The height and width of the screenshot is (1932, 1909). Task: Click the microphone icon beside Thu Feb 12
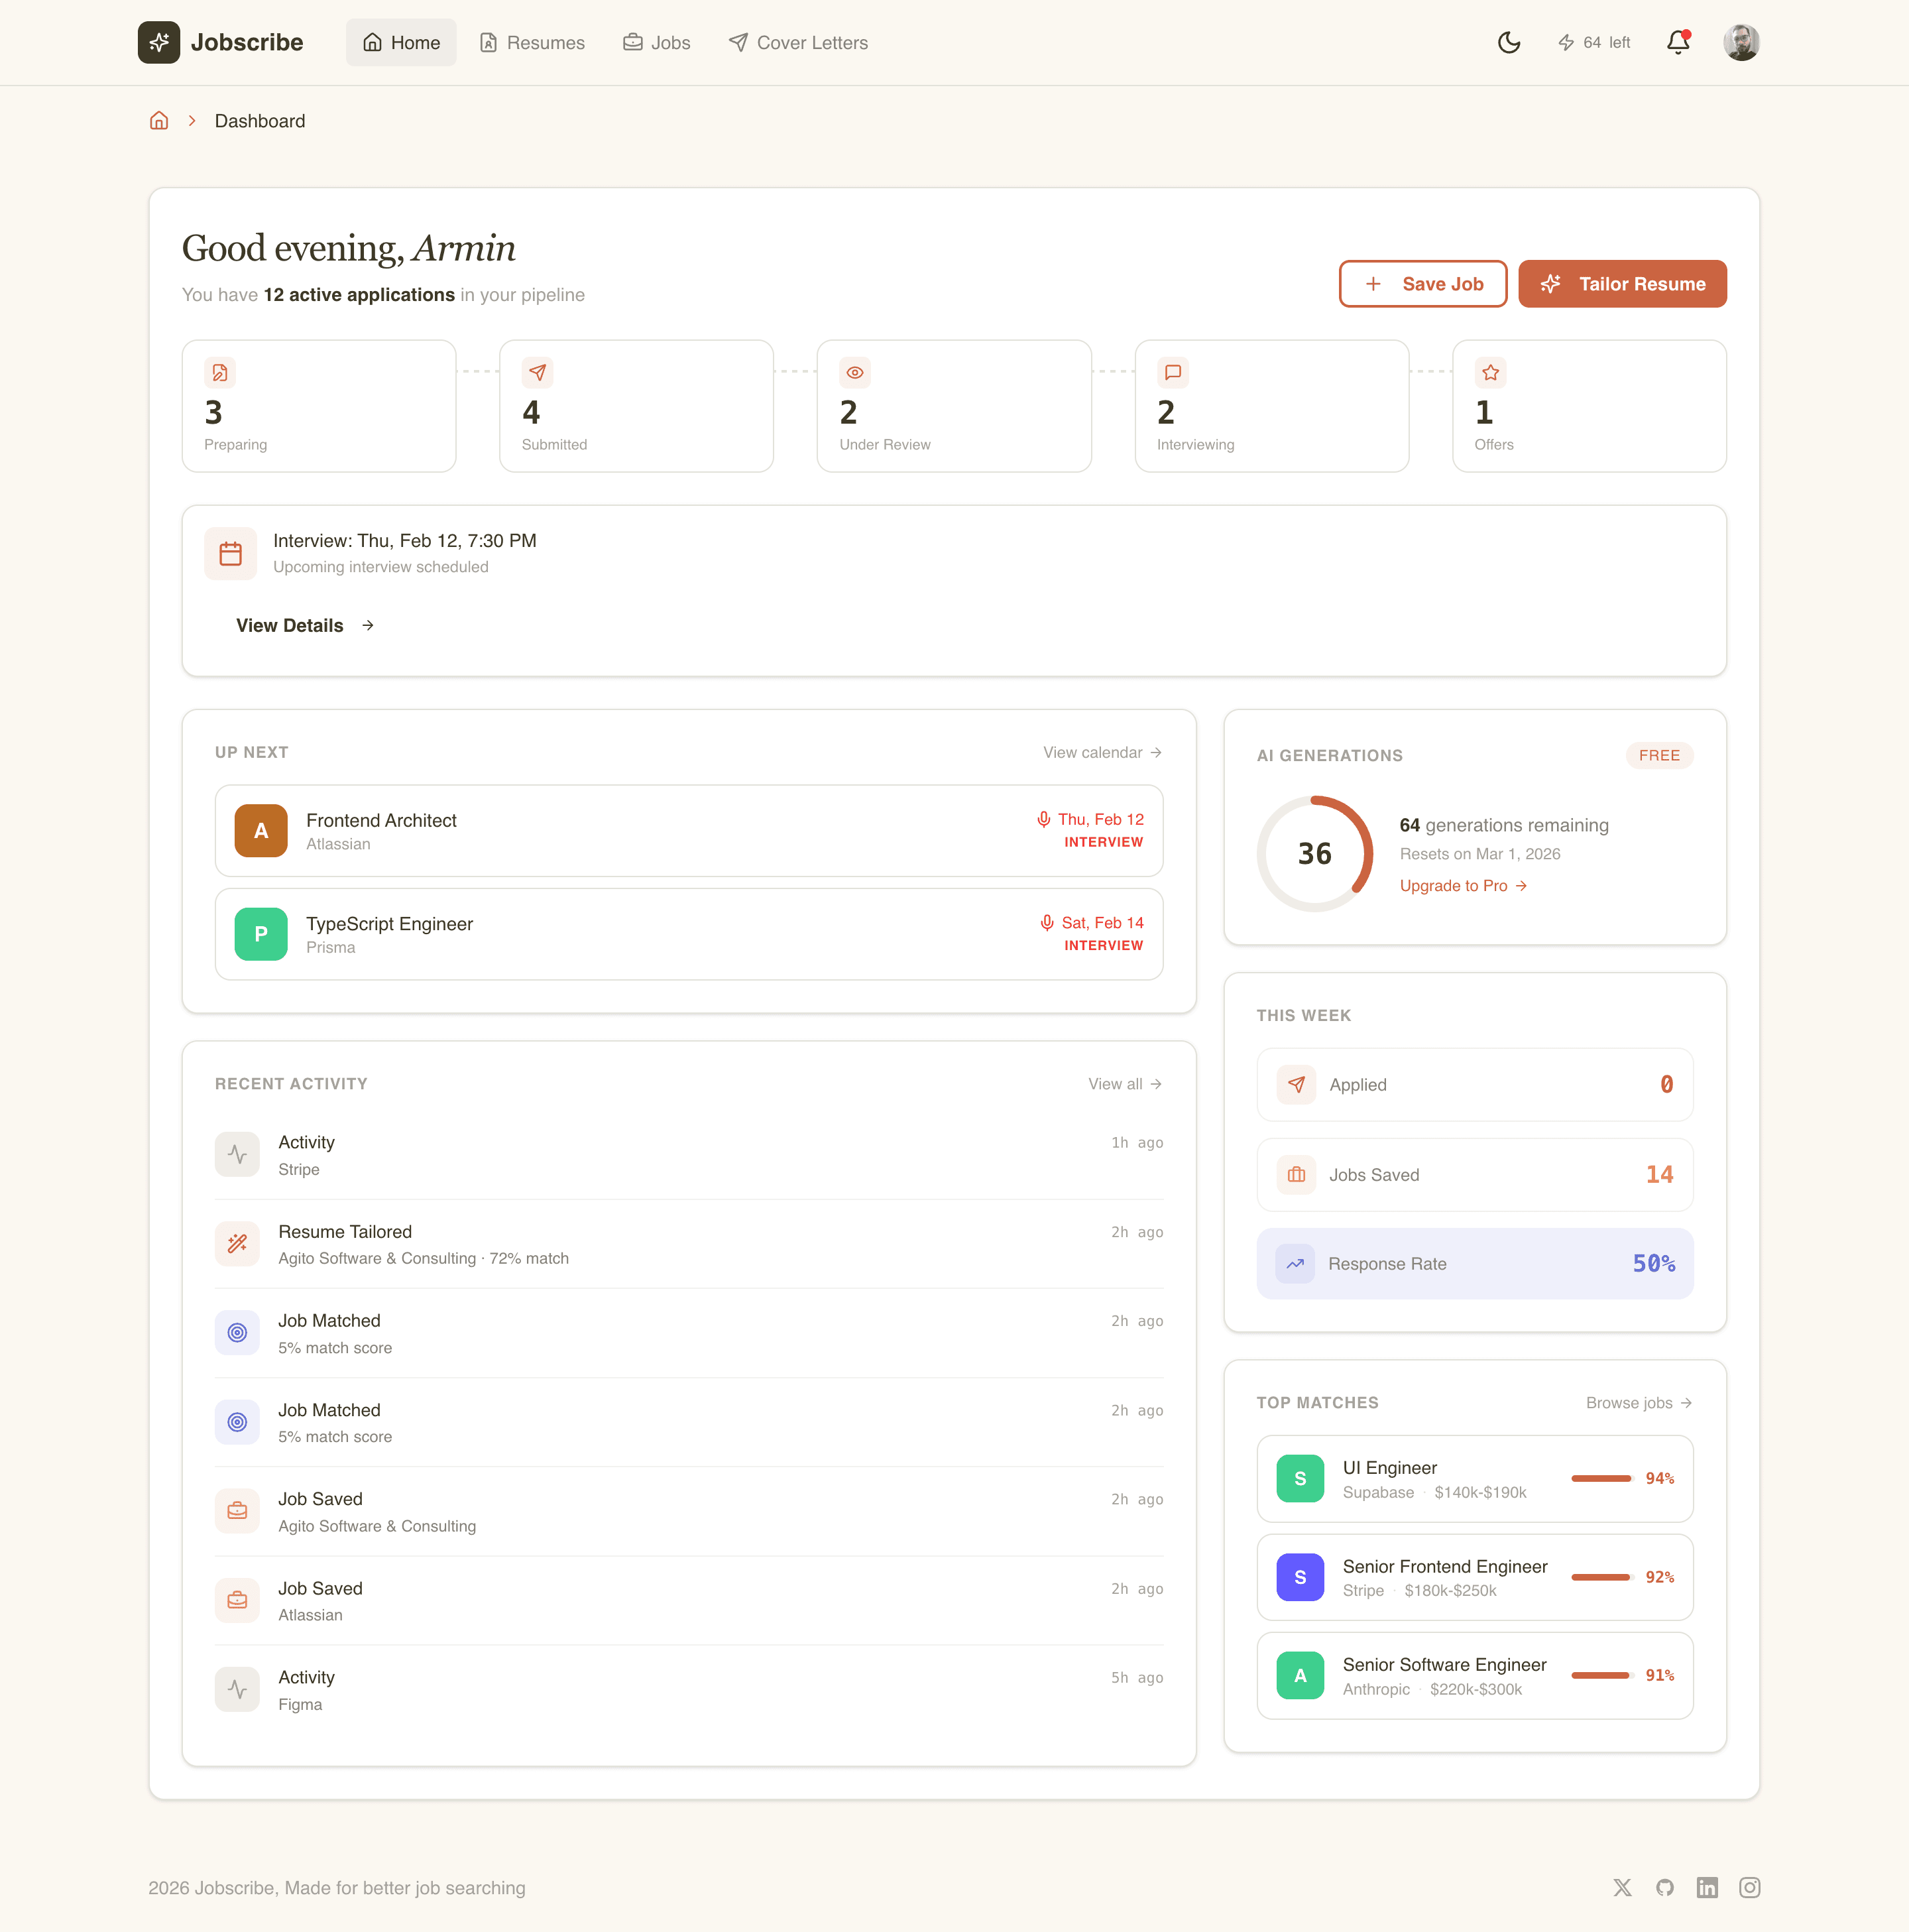(x=1043, y=818)
